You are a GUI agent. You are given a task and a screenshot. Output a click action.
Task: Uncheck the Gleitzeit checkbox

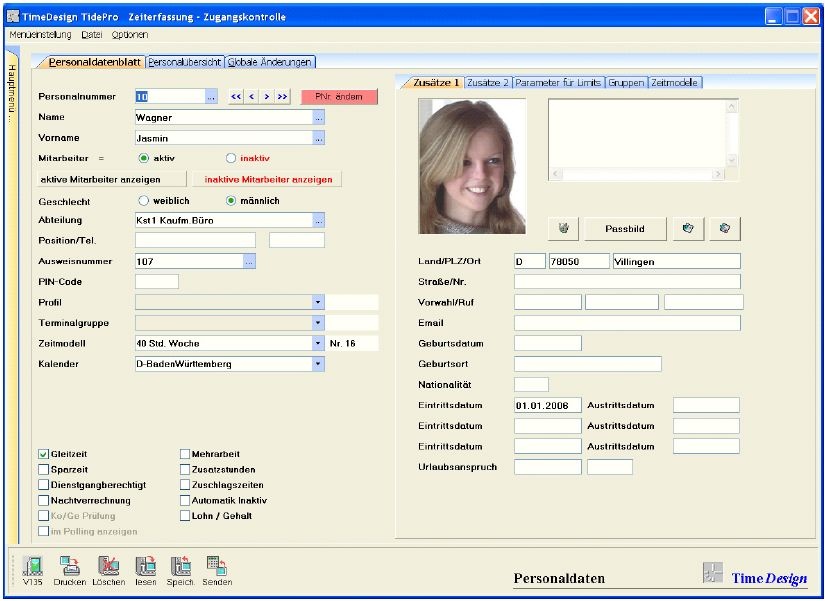pyautogui.click(x=44, y=454)
